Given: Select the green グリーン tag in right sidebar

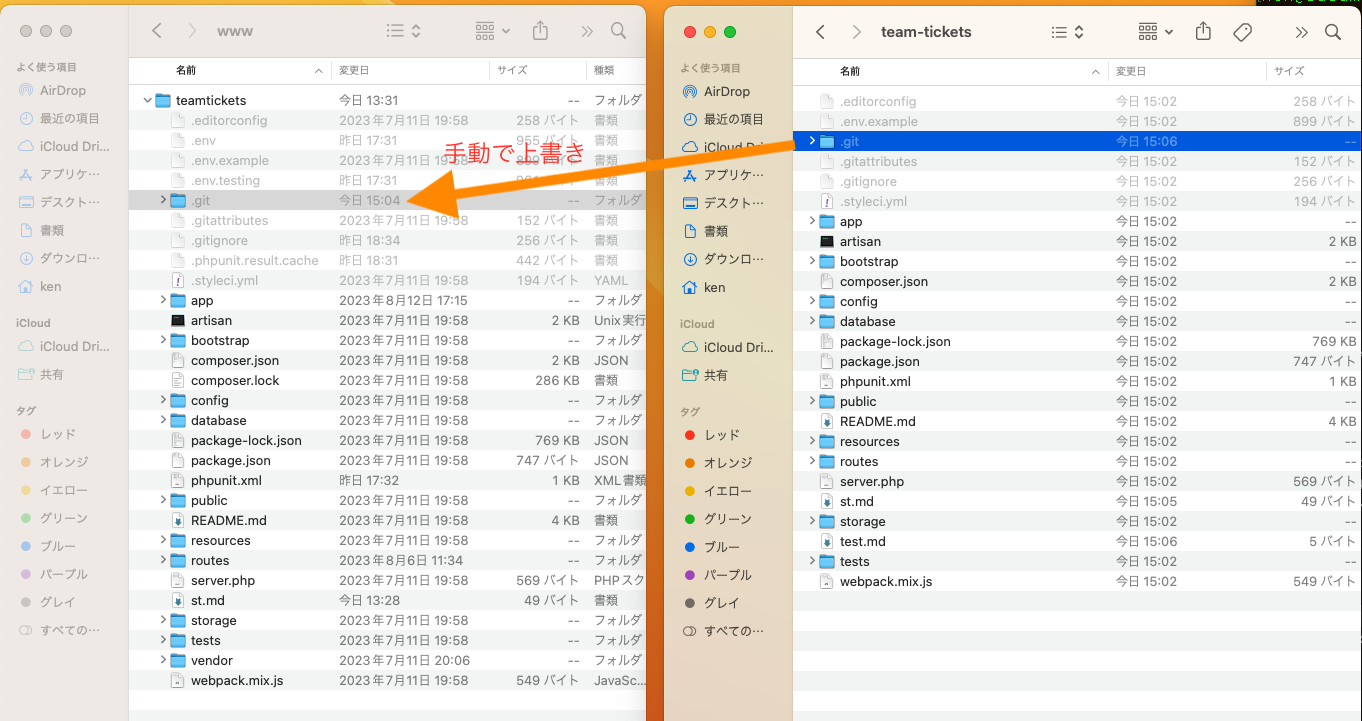Looking at the screenshot, I should tap(727, 519).
